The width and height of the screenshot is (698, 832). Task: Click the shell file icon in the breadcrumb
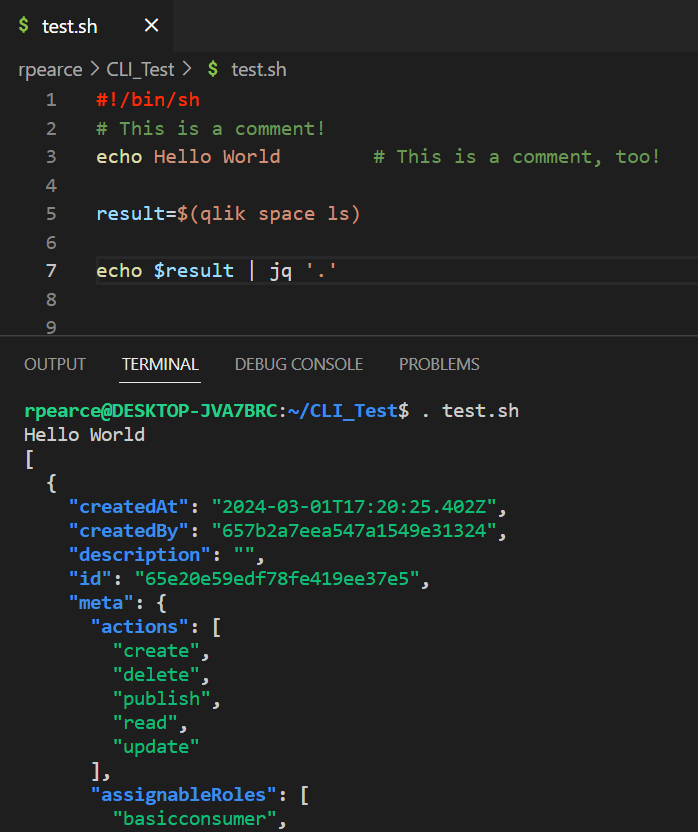pyautogui.click(x=213, y=69)
